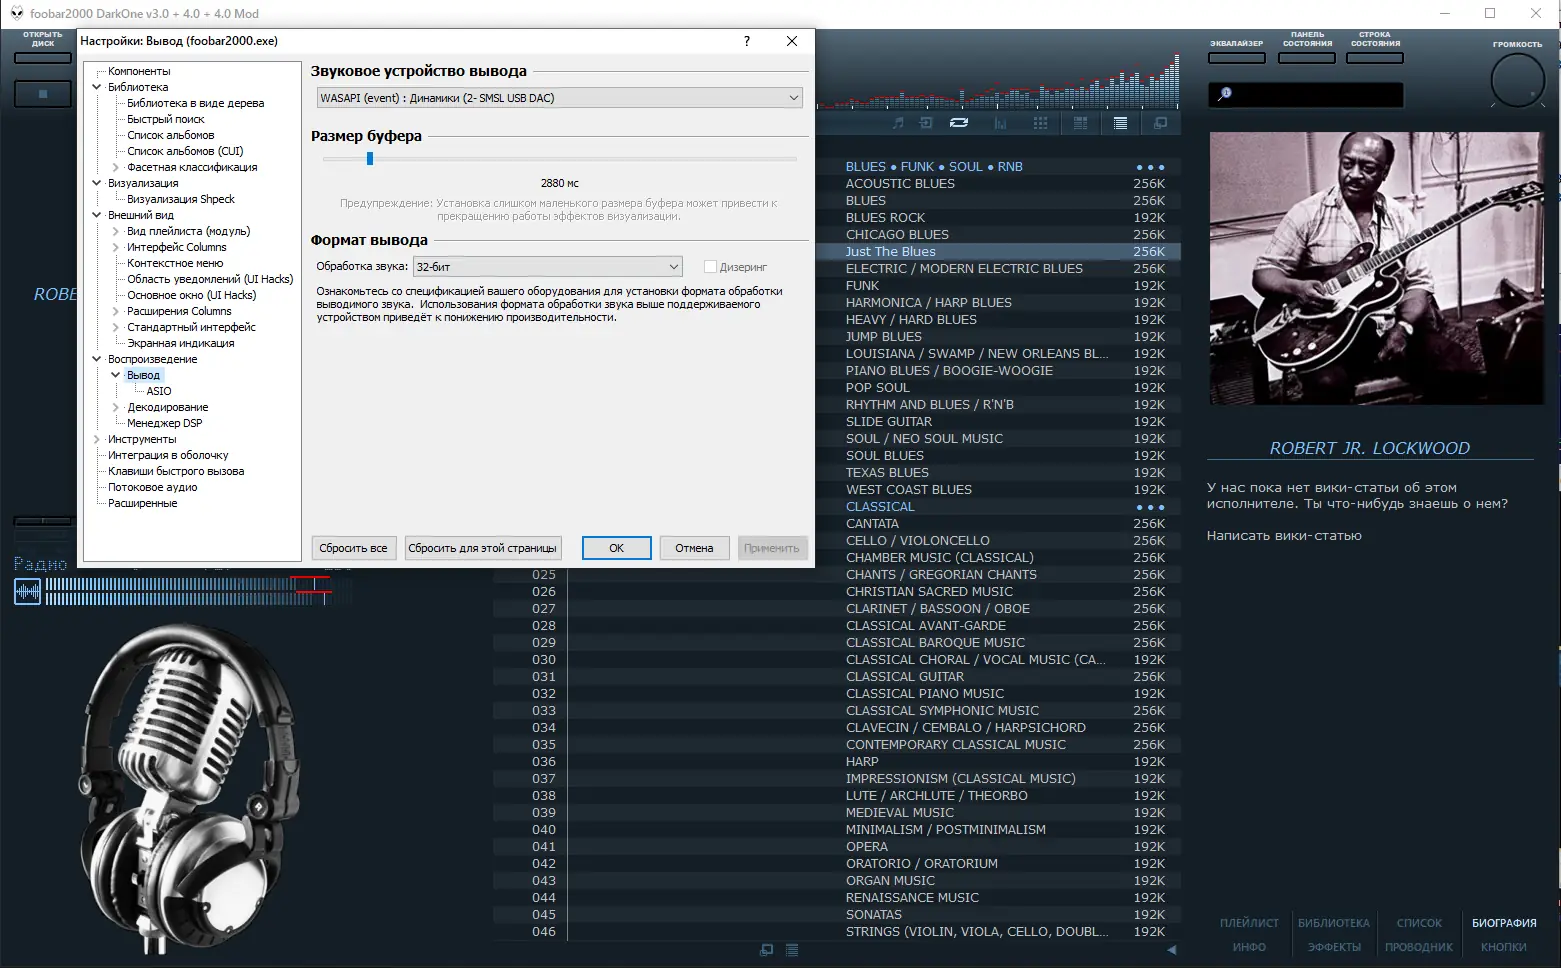Click the compact list view icon
This screenshot has width=1561, height=968.
(x=1120, y=123)
